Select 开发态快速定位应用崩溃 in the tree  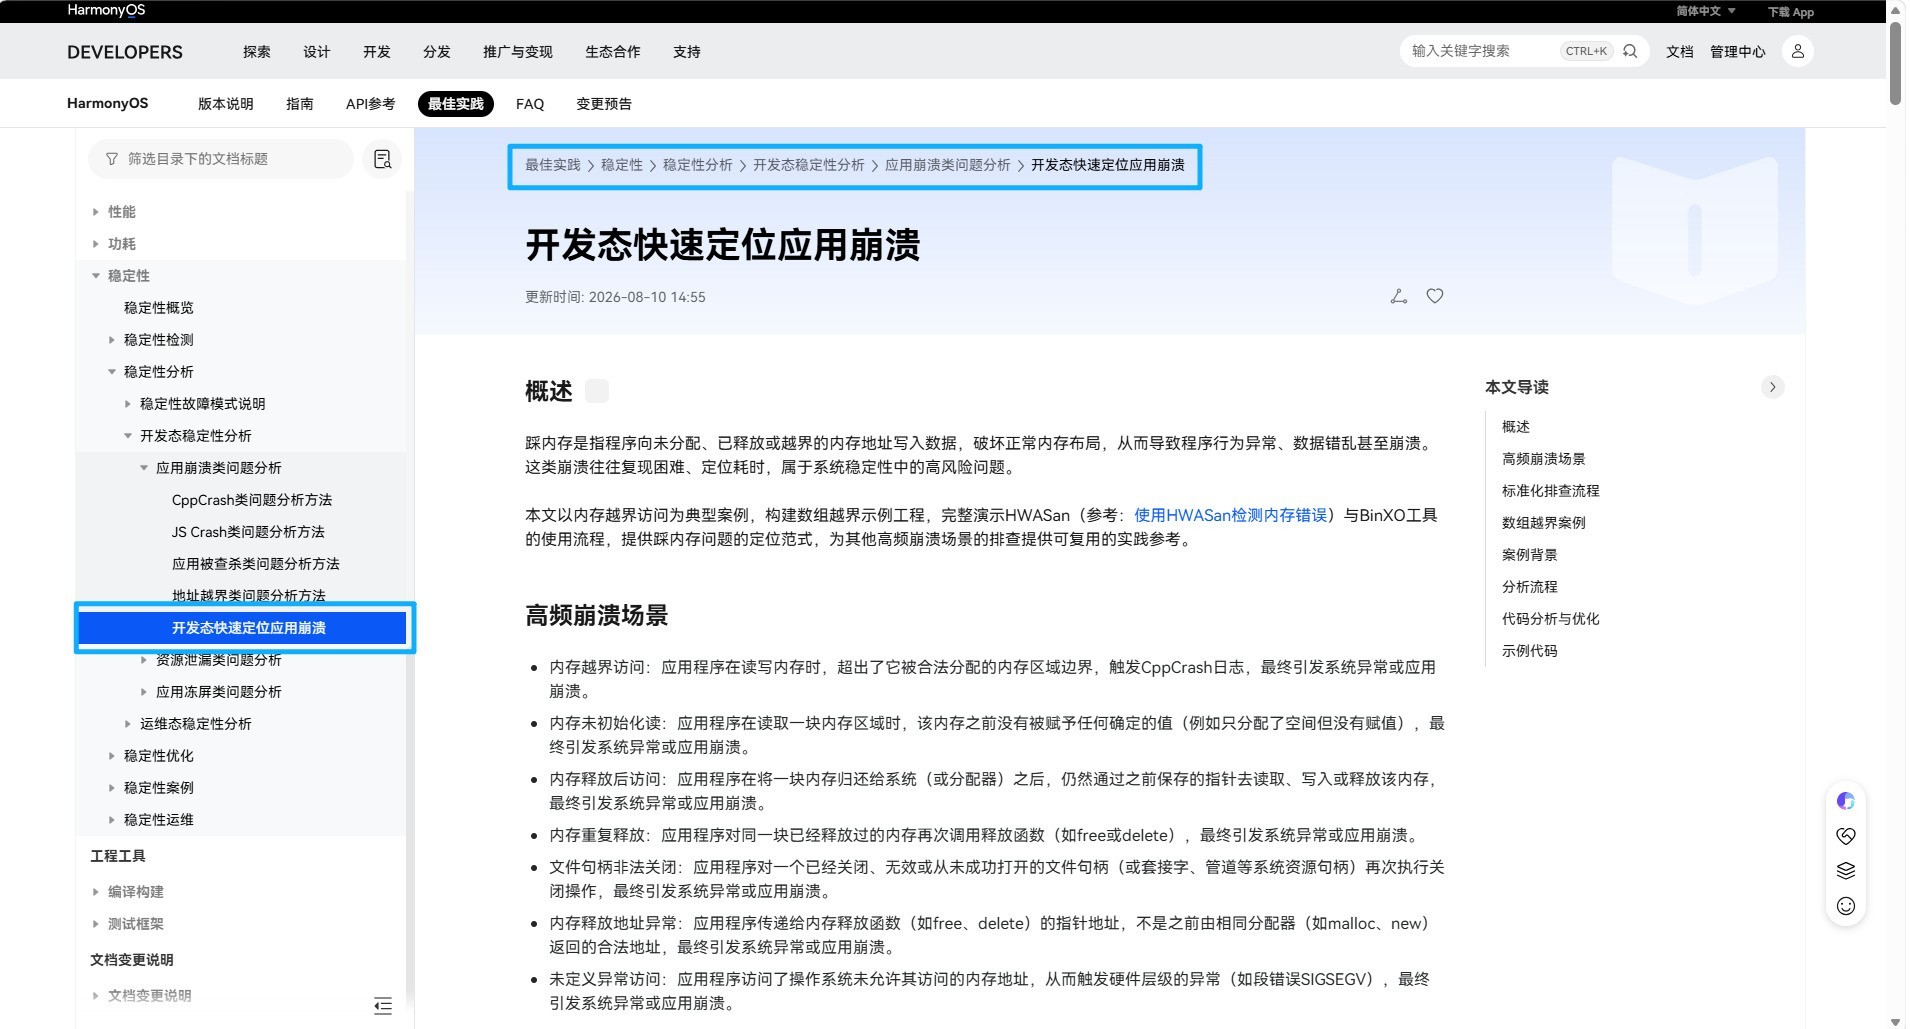(243, 628)
